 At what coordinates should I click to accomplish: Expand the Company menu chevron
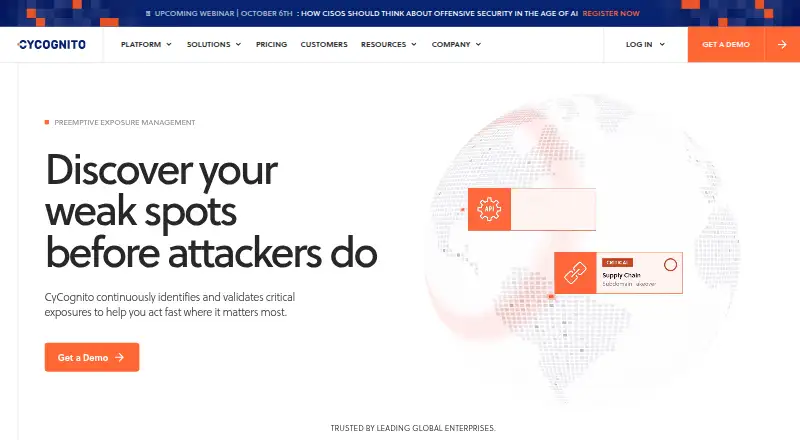coord(478,44)
